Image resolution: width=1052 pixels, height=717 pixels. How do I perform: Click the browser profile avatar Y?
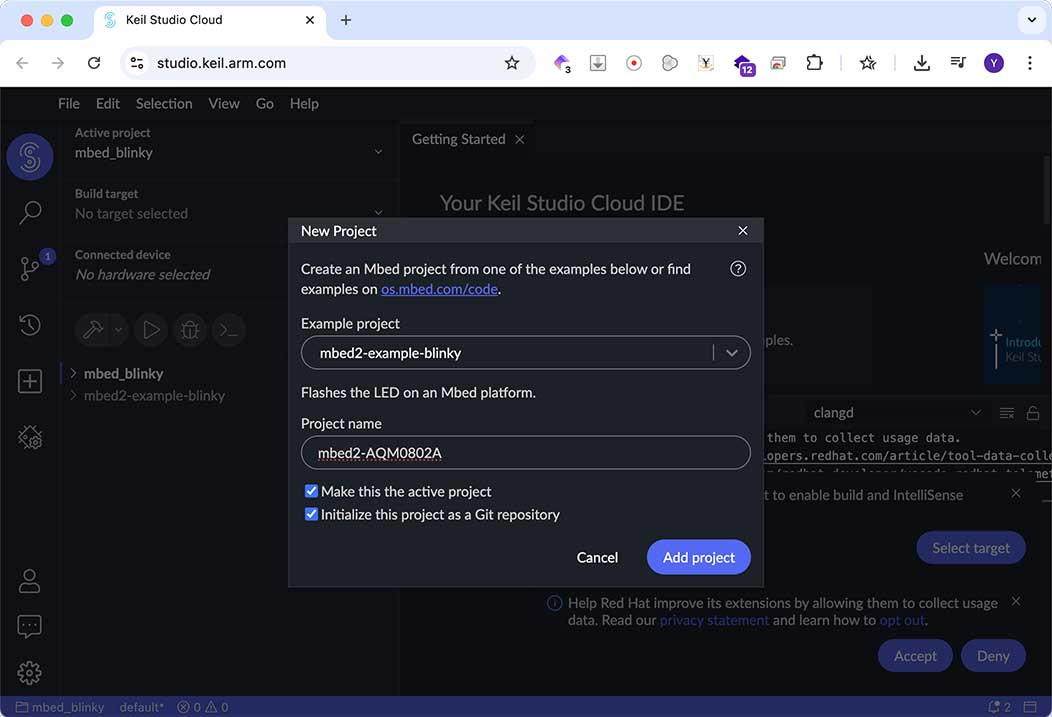(x=994, y=63)
